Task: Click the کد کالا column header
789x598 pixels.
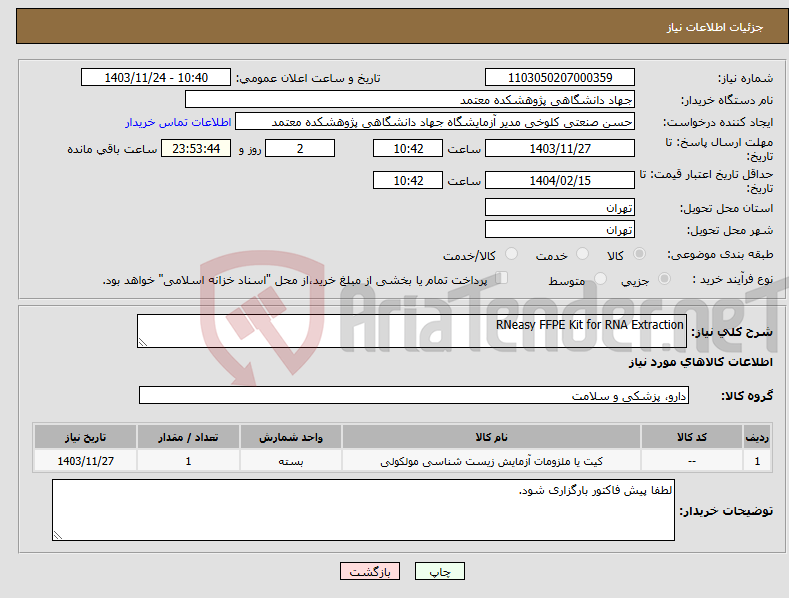Action: (x=692, y=437)
